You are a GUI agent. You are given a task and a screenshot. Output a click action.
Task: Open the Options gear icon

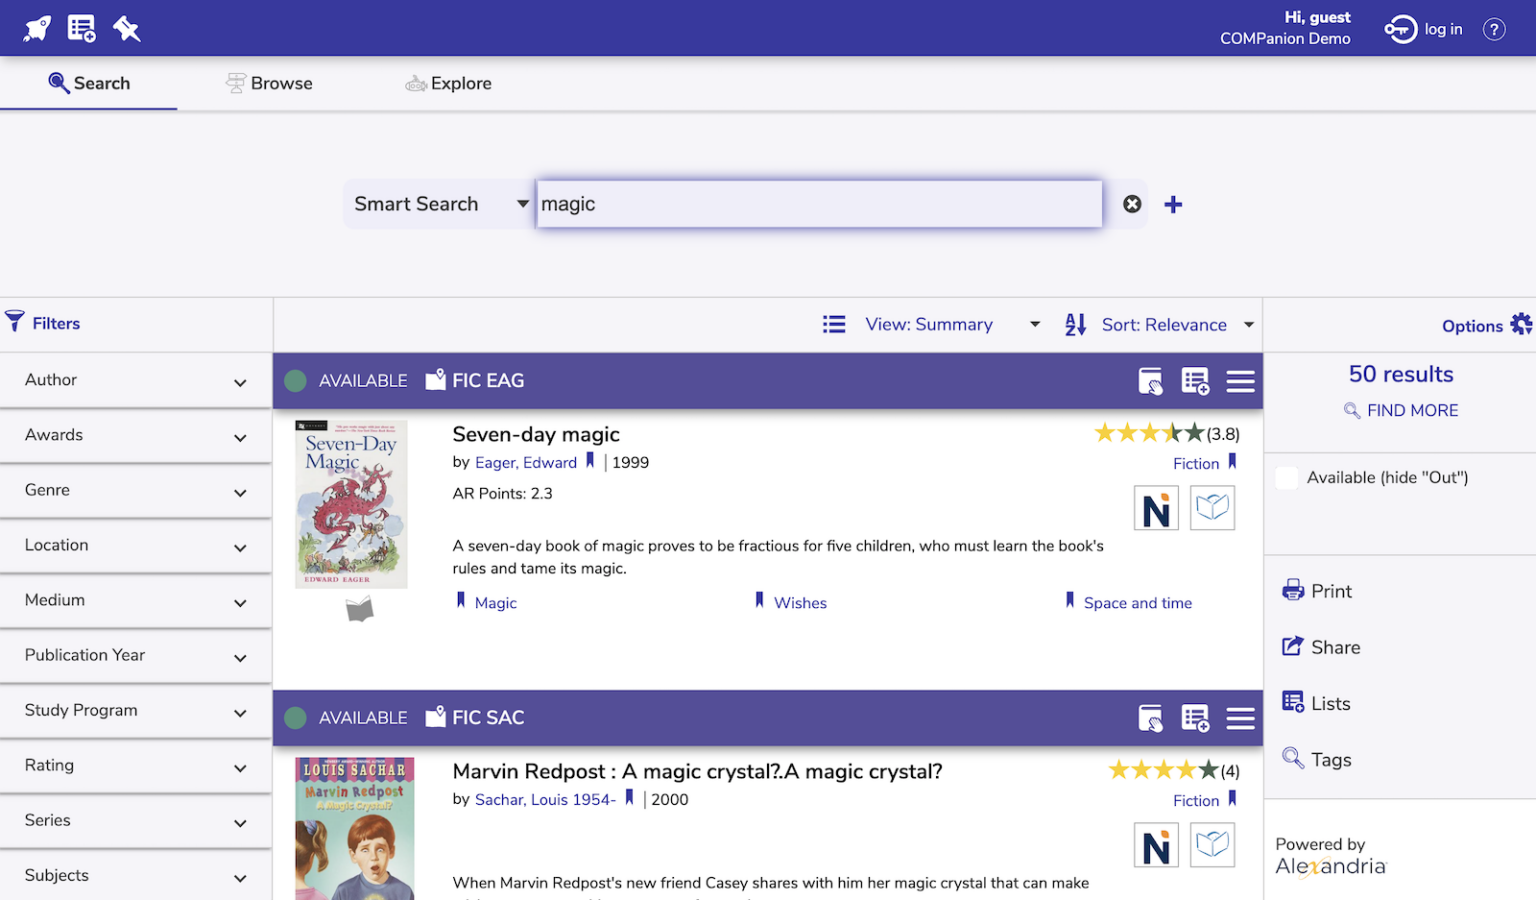coord(1520,324)
